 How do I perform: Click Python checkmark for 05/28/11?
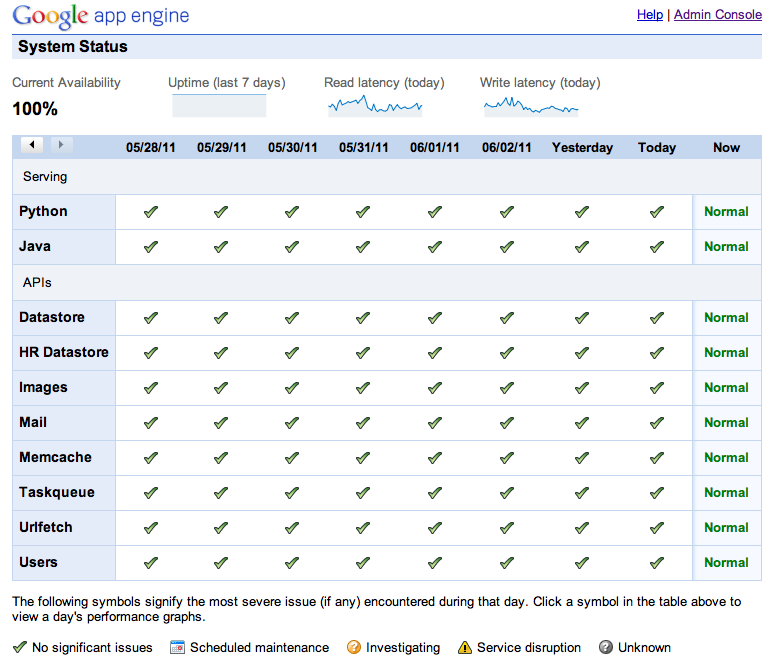pos(151,212)
